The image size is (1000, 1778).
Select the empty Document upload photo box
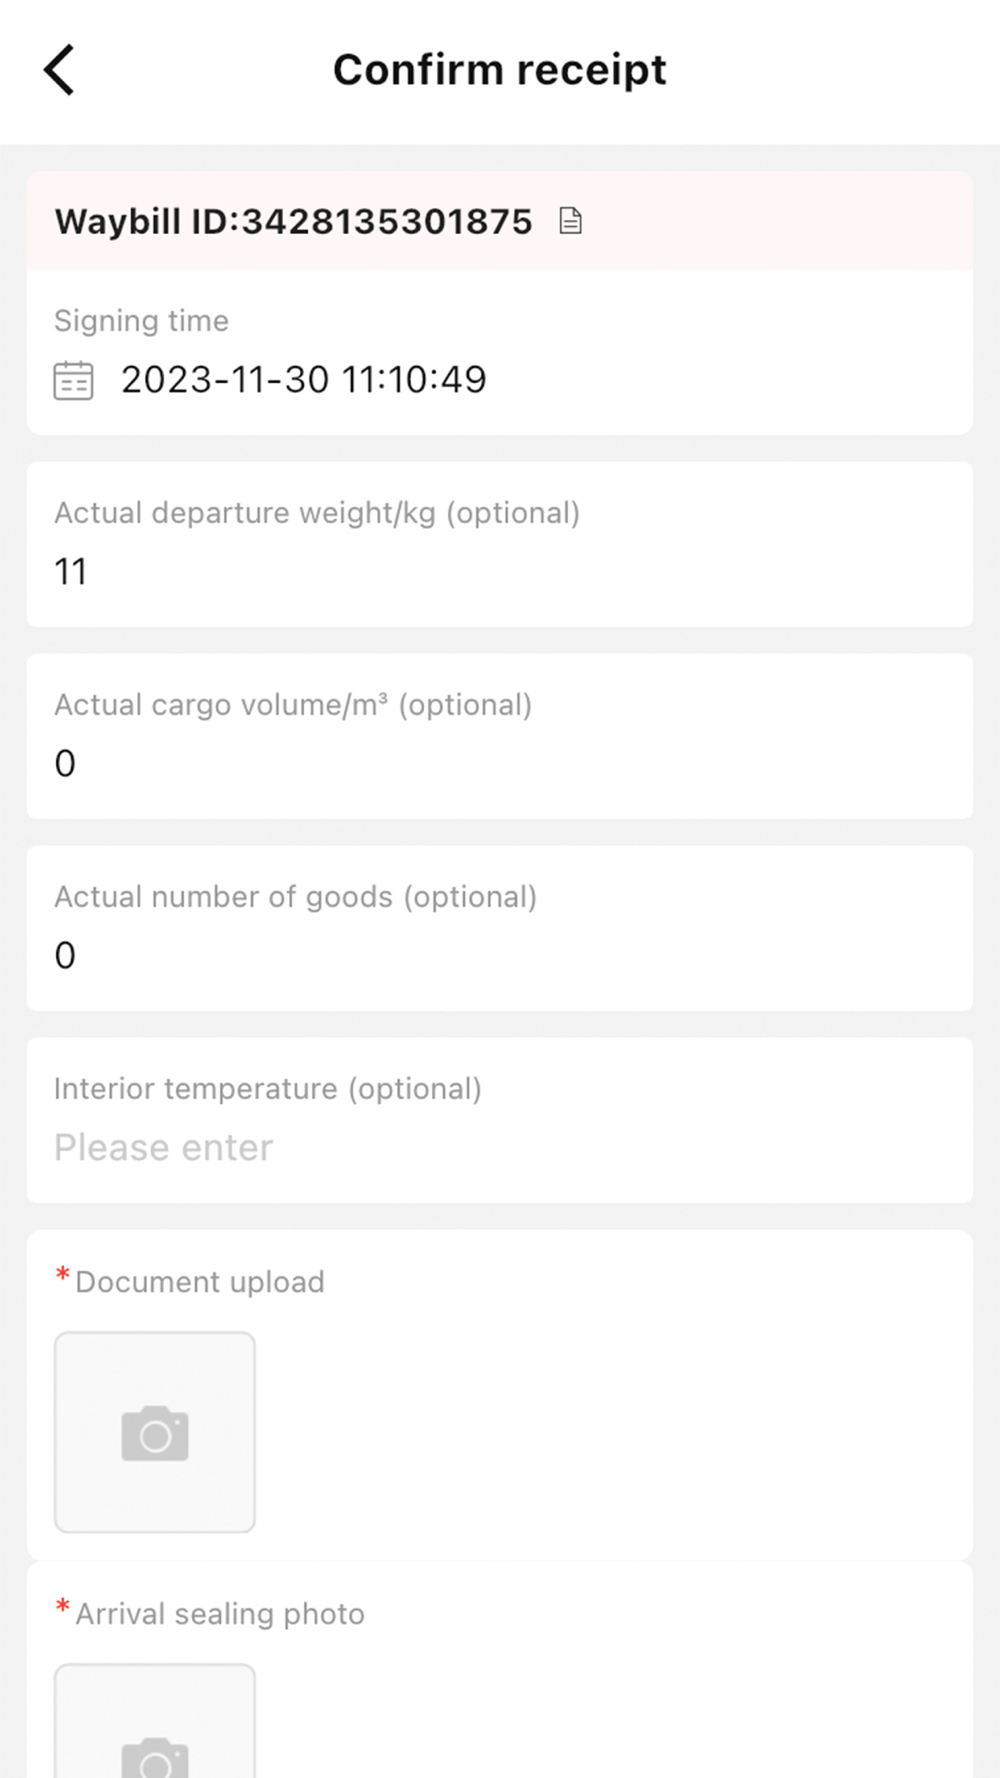coord(155,1432)
